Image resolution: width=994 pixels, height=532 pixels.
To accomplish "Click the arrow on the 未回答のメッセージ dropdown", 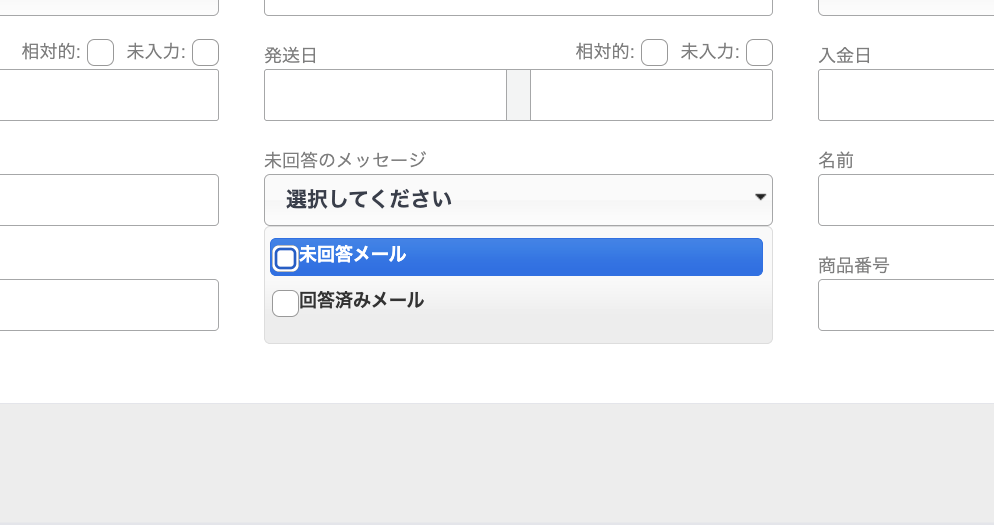I will [x=760, y=197].
